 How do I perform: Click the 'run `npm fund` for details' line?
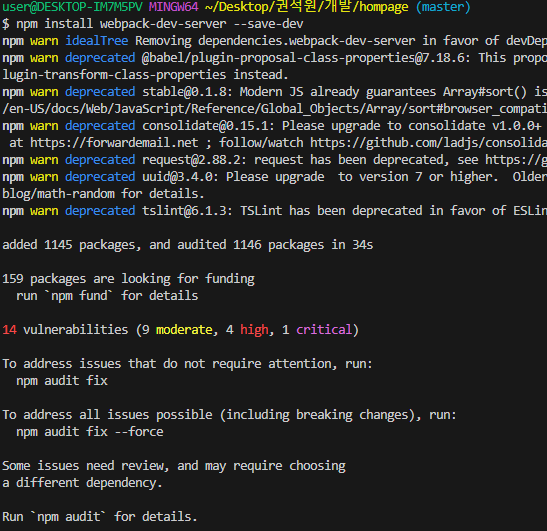click(x=107, y=296)
